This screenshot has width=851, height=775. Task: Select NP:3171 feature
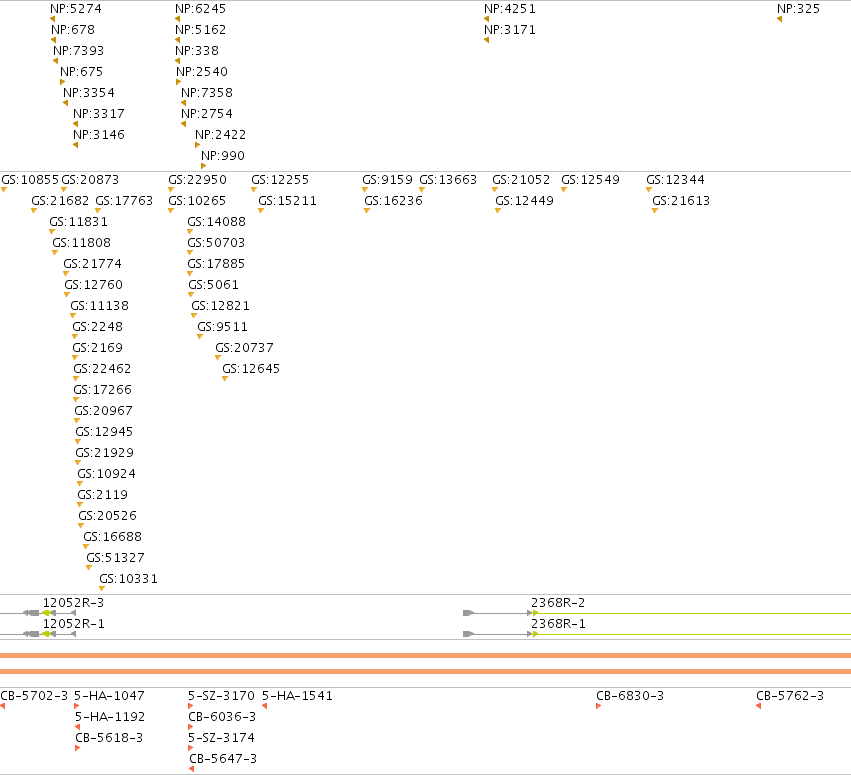tap(510, 30)
